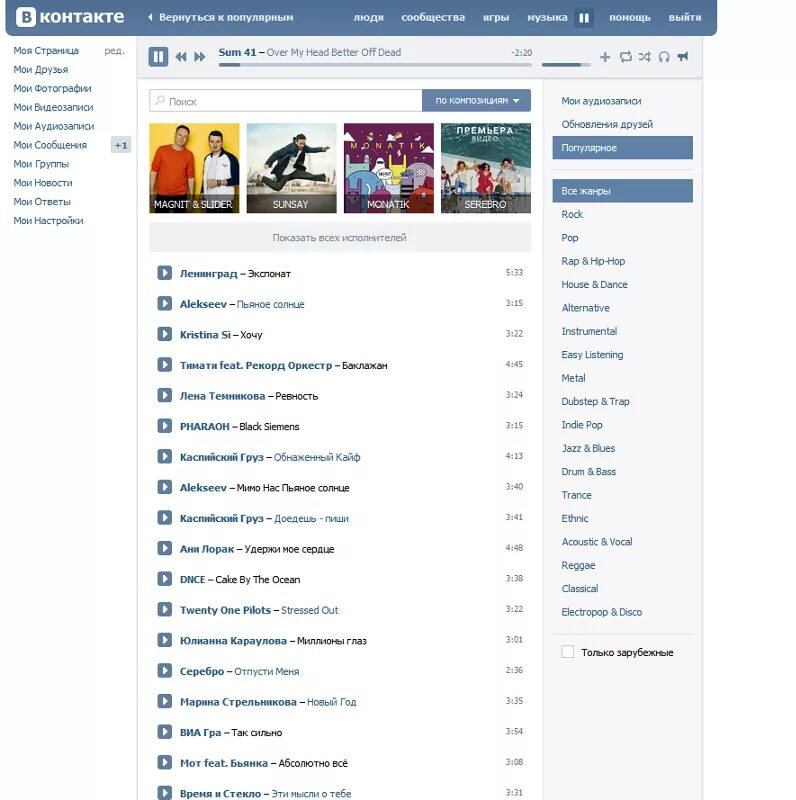796x800 pixels.
Task: Play Ани Лорак – Удержи мое сердце
Action: 164,548
